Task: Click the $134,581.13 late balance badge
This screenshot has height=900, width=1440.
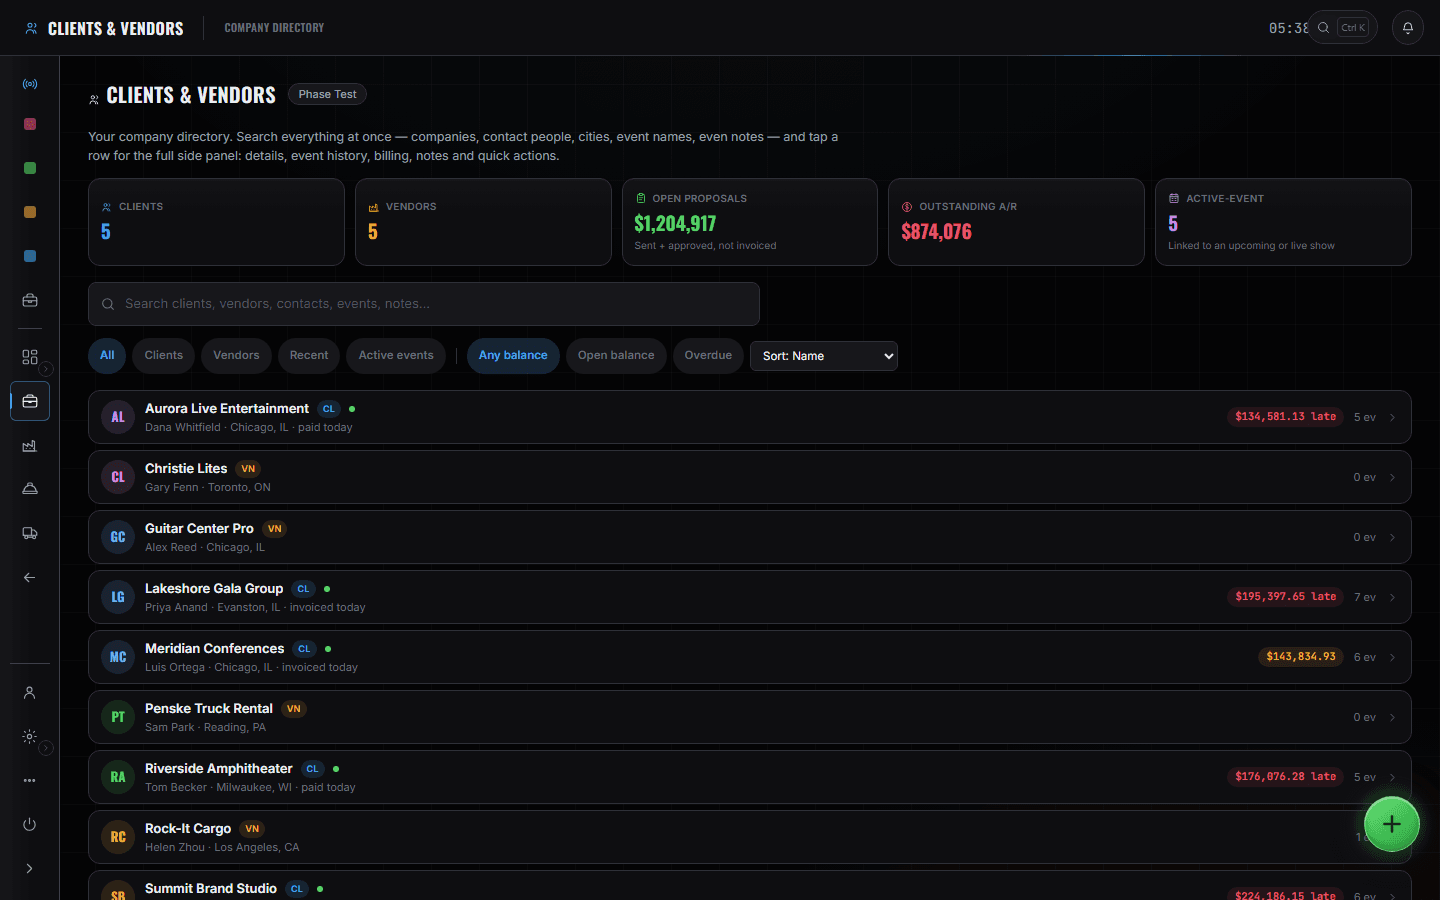Action: tap(1285, 417)
